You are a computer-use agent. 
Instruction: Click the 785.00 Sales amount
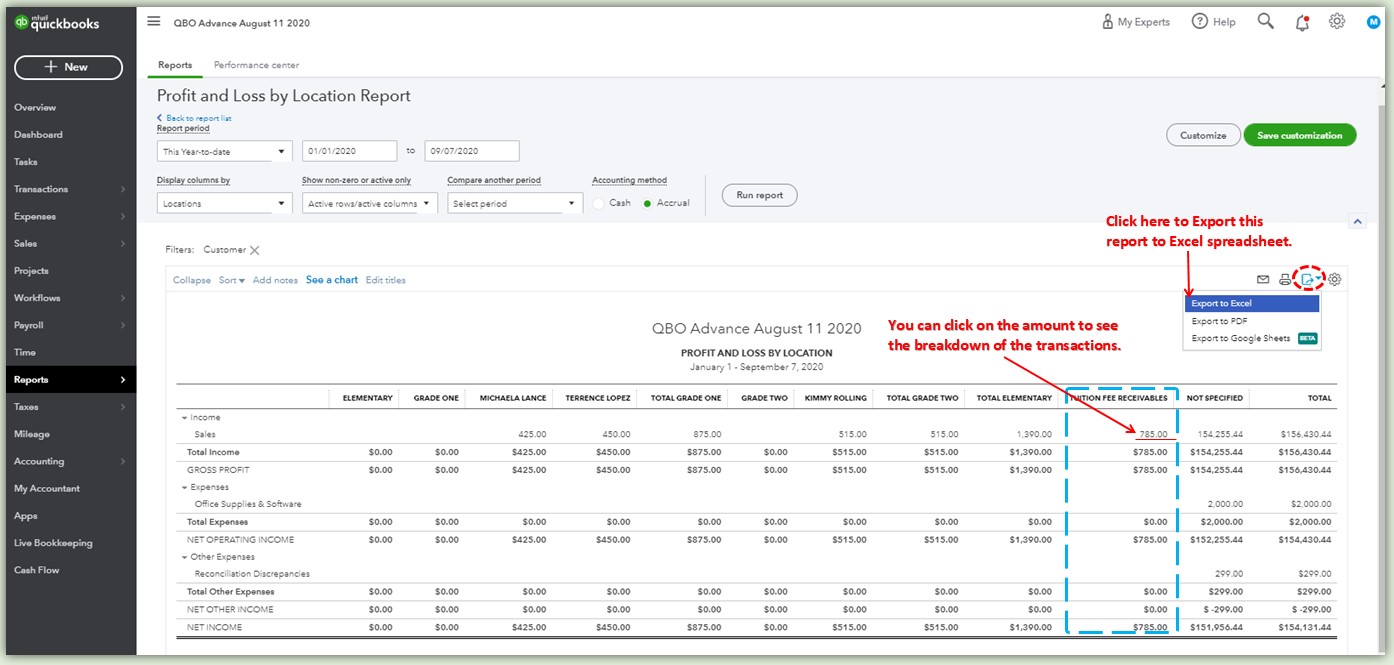(x=1152, y=434)
